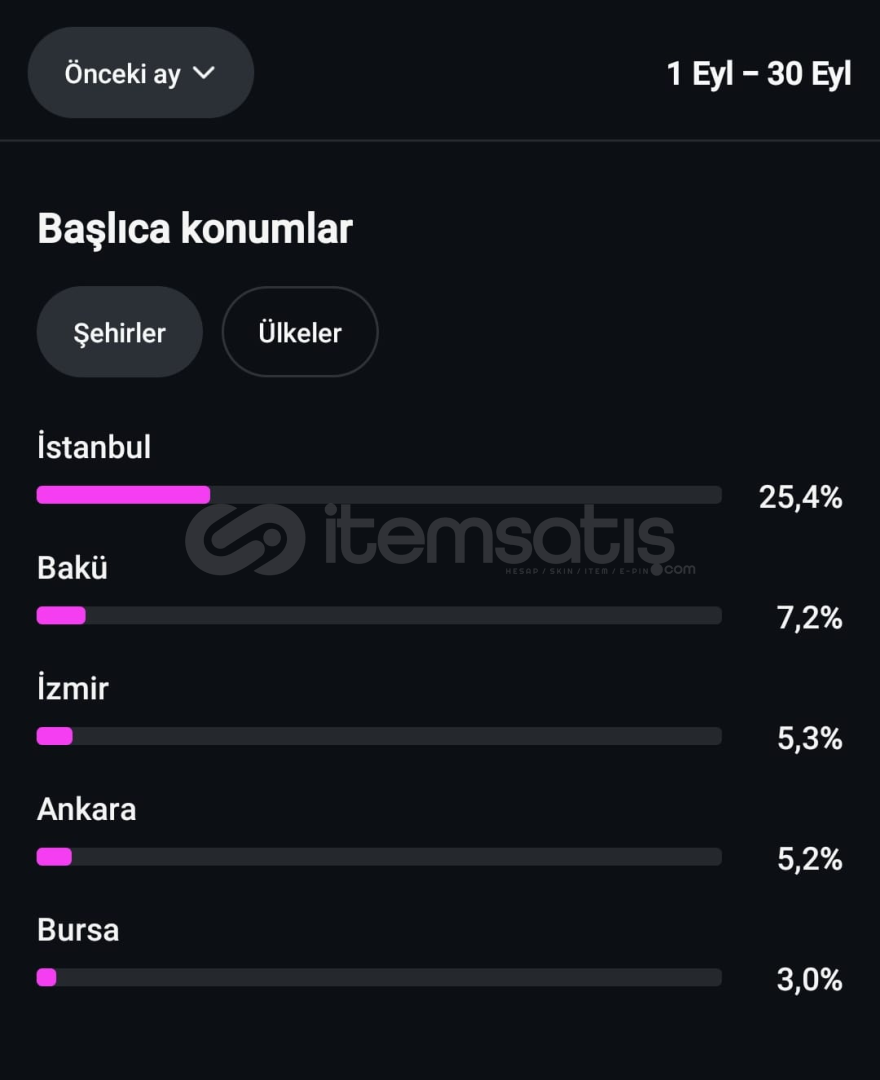Screen dimensions: 880x1080
Task: Click the Bursa progress bar
Action: [x=379, y=977]
